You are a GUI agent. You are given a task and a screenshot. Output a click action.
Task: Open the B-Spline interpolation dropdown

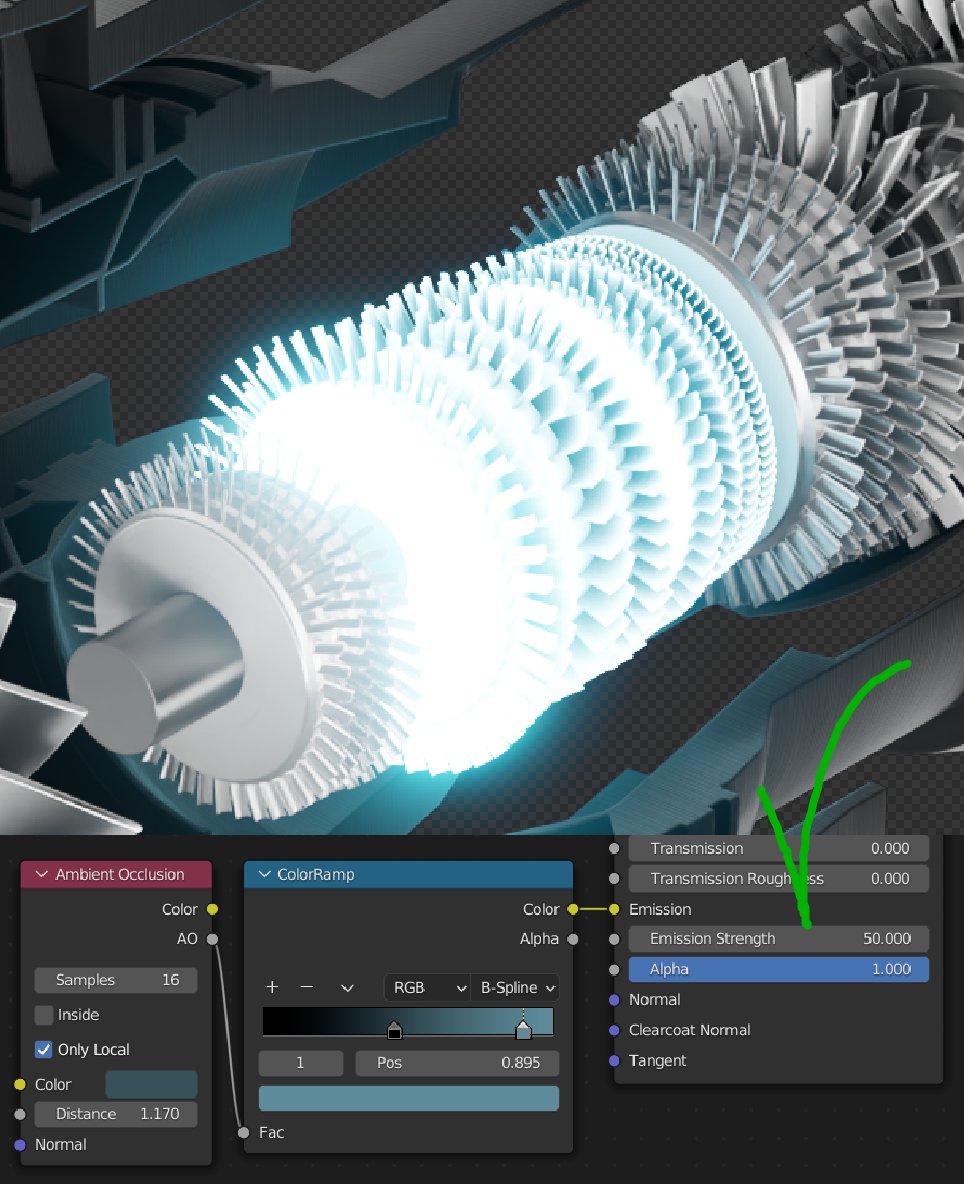514,987
